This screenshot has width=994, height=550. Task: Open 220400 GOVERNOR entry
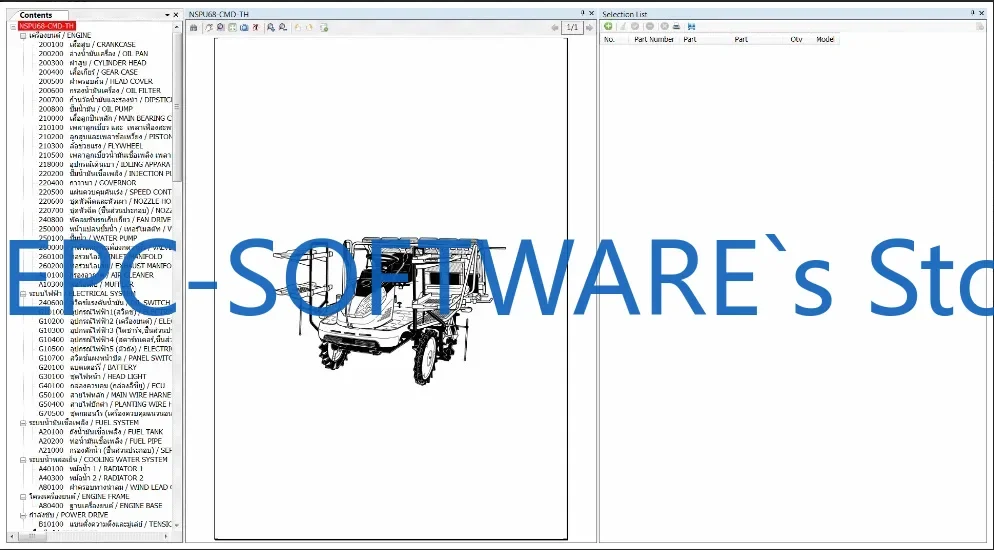[87, 182]
